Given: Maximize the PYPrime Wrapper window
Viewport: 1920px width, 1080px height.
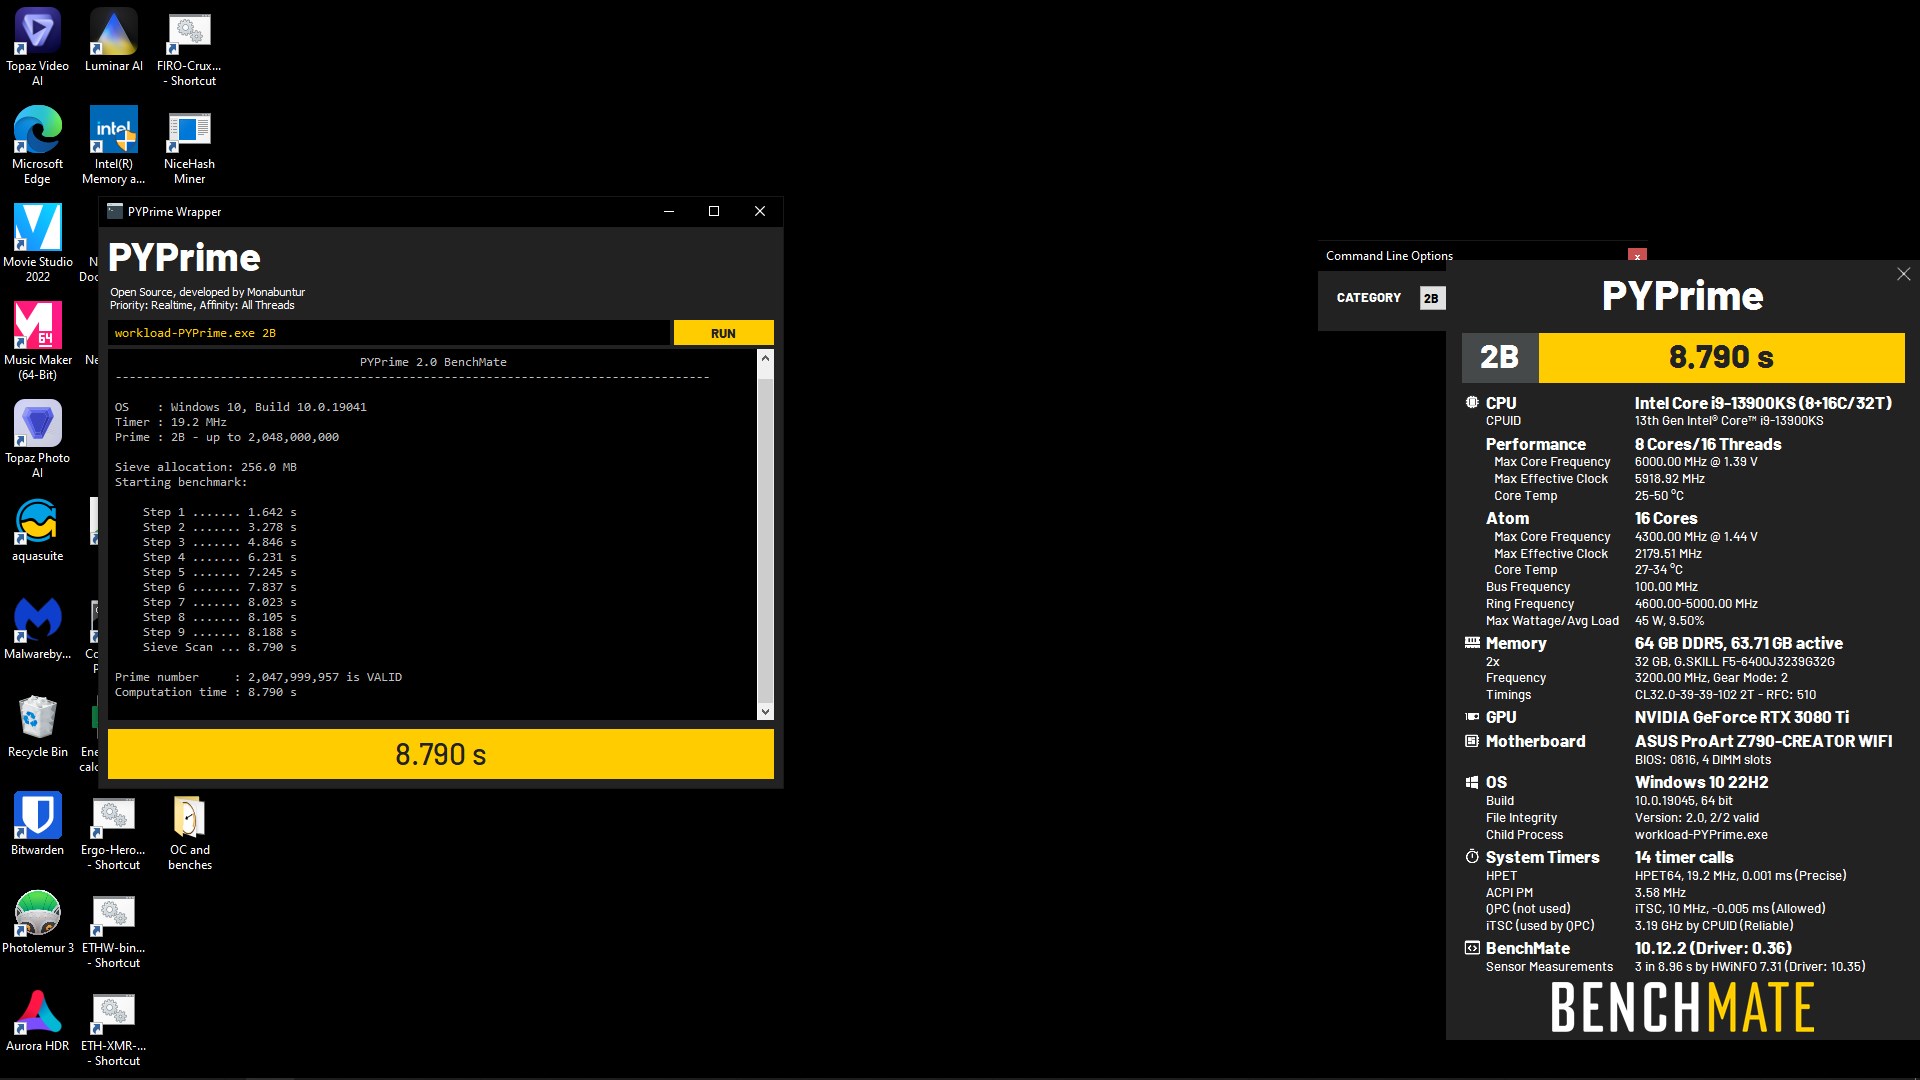Looking at the screenshot, I should tap(714, 211).
